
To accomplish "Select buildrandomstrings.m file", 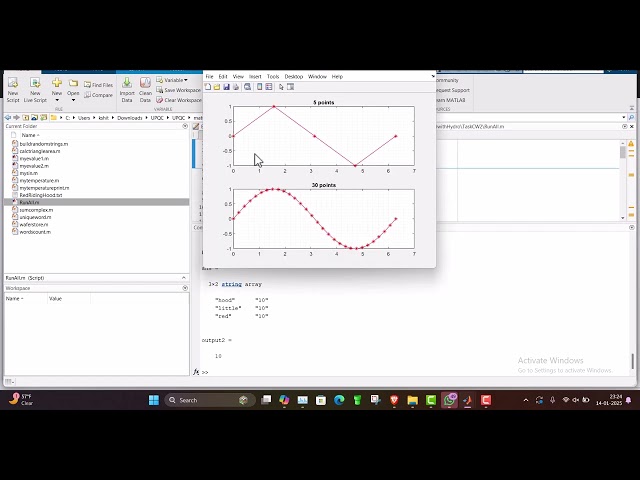I will coord(44,144).
